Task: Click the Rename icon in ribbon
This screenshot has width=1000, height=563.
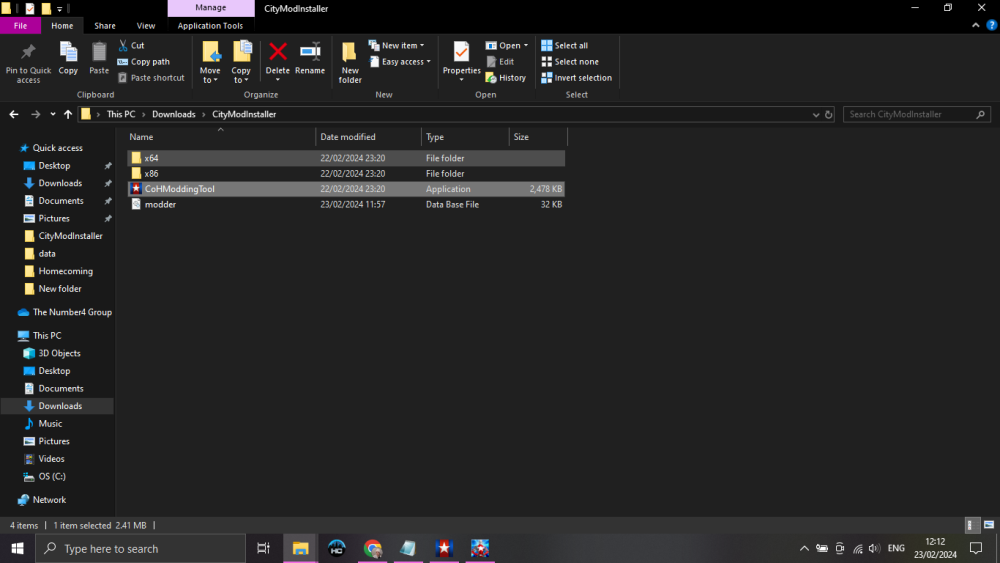Action: coord(310,58)
